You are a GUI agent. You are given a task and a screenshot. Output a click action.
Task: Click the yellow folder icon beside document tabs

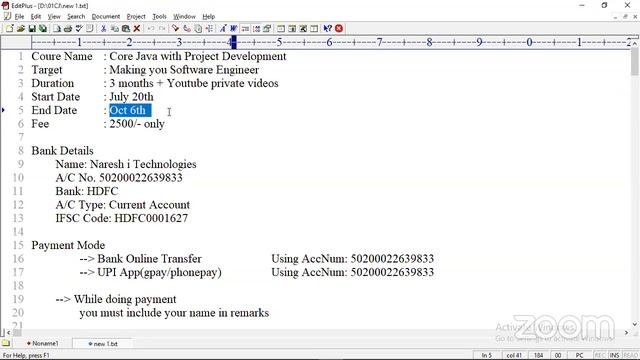pos(6,343)
